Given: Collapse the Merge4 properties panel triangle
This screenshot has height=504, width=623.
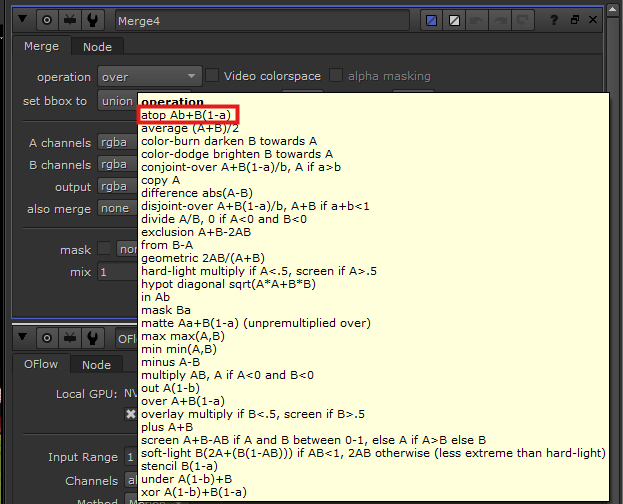Looking at the screenshot, I should pos(23,19).
